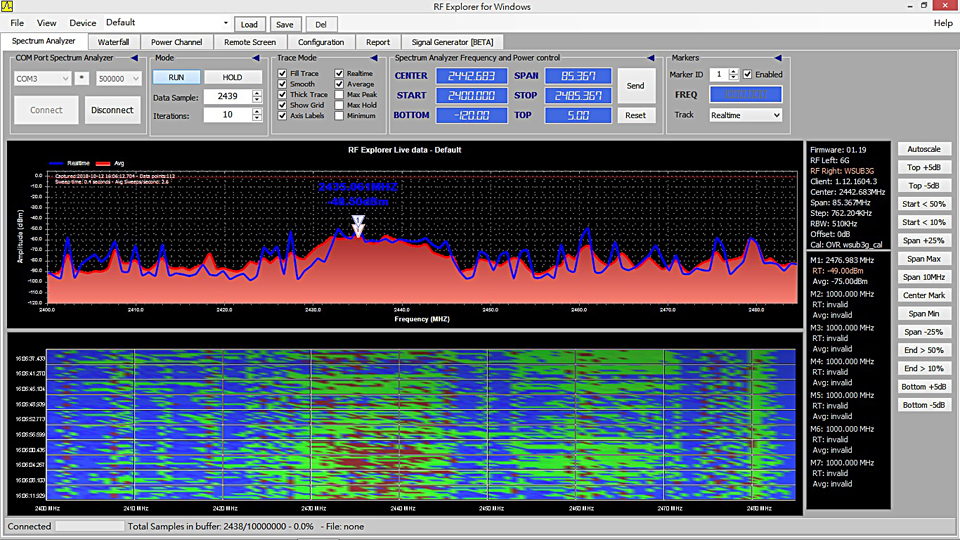
Task: Click the RF Explorer app icon in title bar
Action: 7,6
